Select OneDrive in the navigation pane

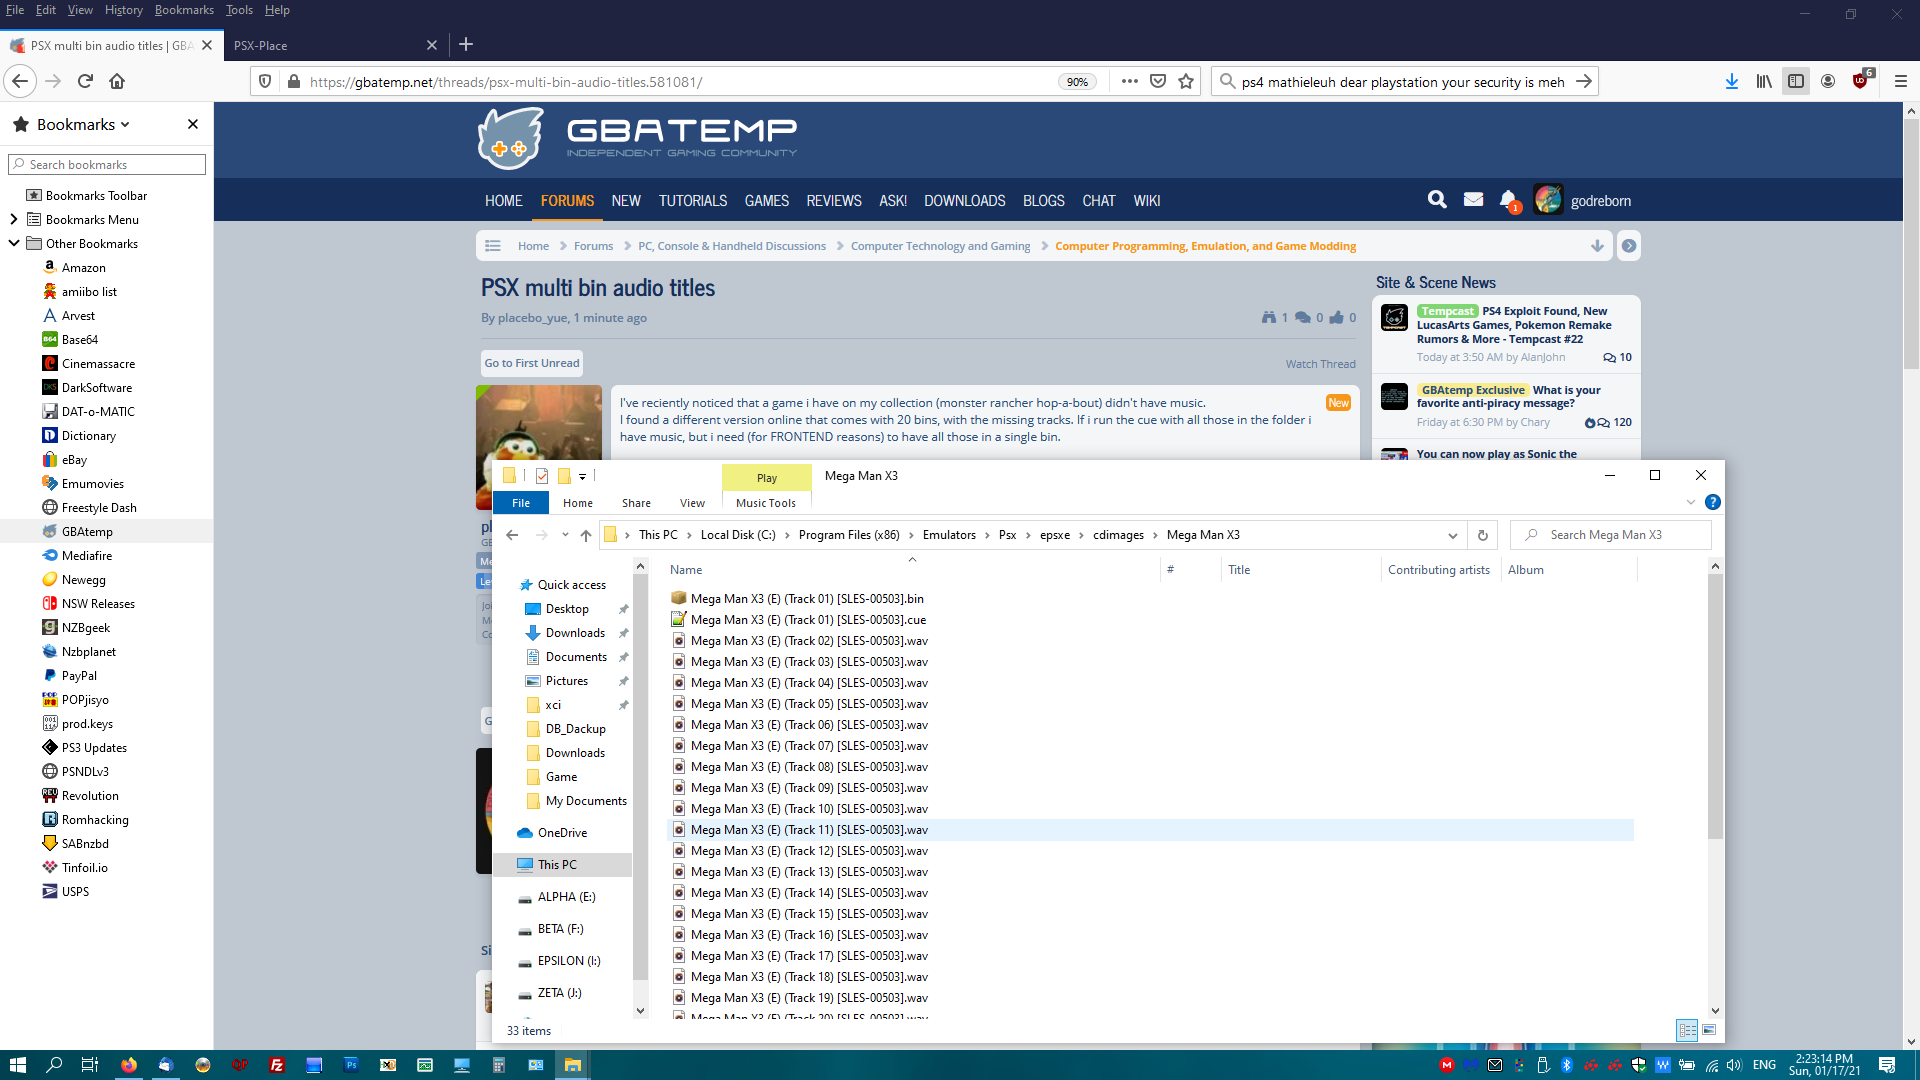point(562,833)
